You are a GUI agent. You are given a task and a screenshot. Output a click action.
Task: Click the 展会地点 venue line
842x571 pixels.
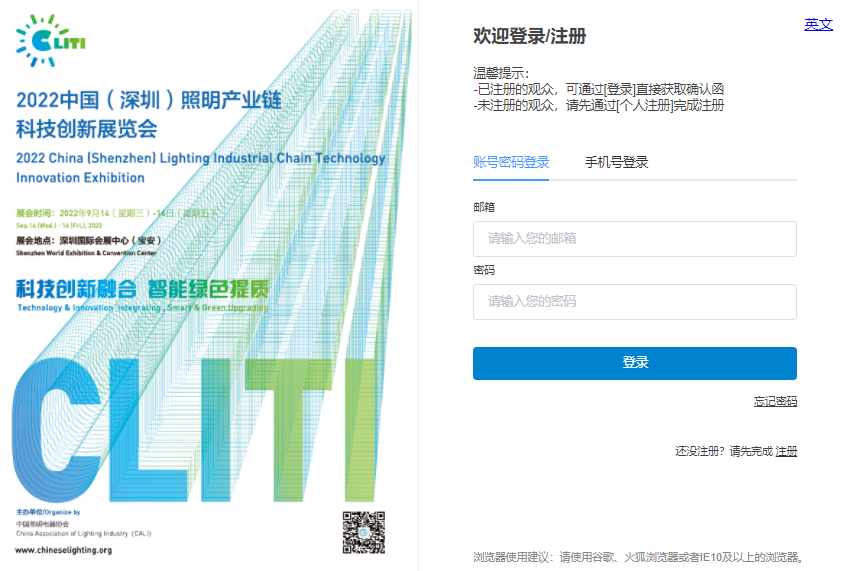coord(89,241)
